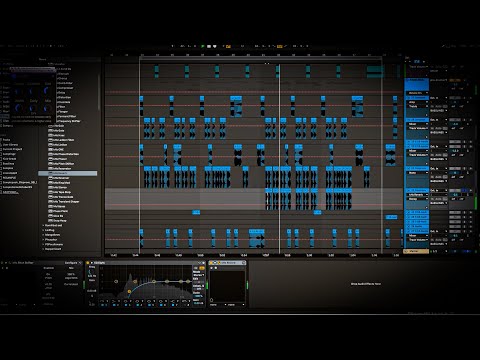Toggle the fourth blue band enable box in the EQ
The height and width of the screenshot is (360, 480).
(x=138, y=305)
